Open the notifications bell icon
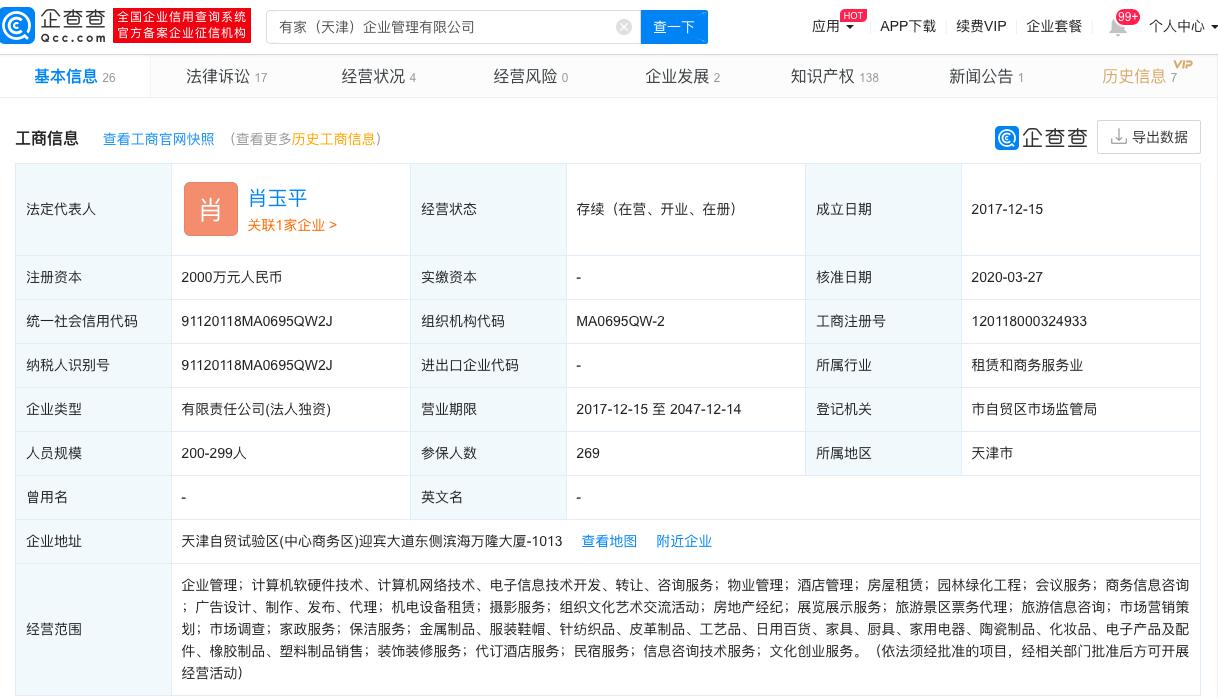This screenshot has width=1218, height=697. pos(1118,27)
